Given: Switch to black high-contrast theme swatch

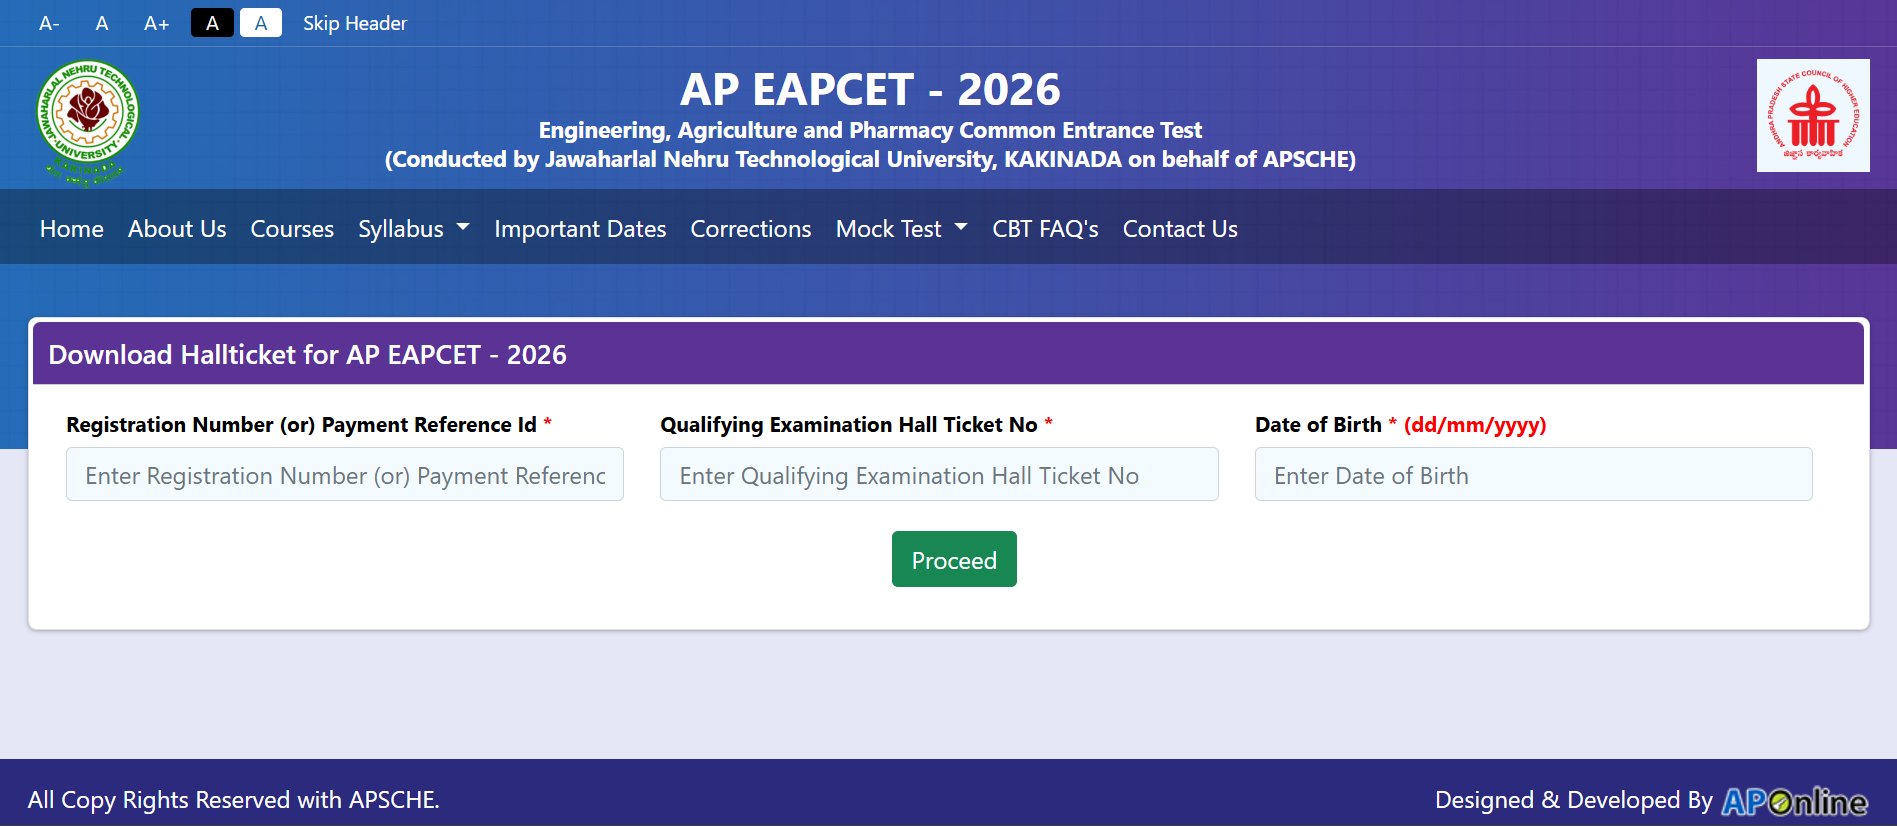Looking at the screenshot, I should tap(212, 23).
